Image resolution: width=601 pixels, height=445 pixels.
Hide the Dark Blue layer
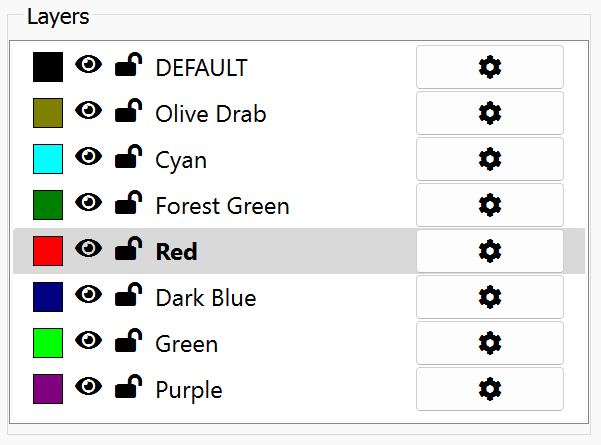pos(89,294)
